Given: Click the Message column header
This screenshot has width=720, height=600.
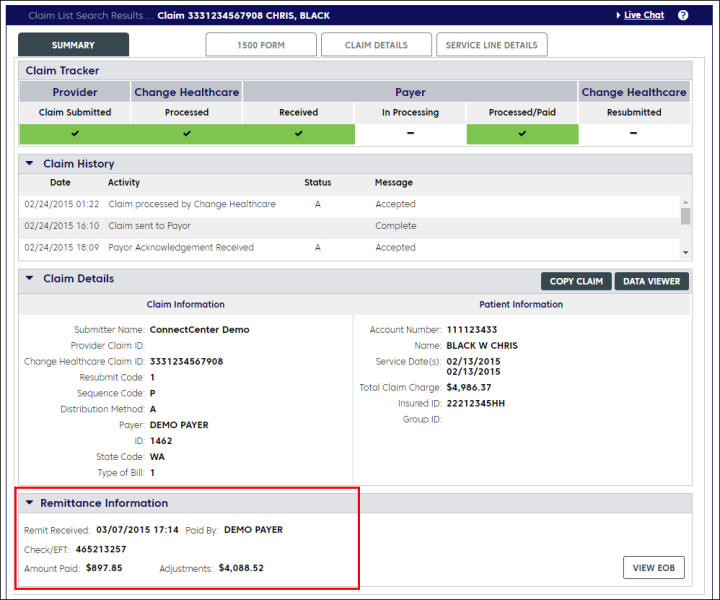Looking at the screenshot, I should pos(394,182).
